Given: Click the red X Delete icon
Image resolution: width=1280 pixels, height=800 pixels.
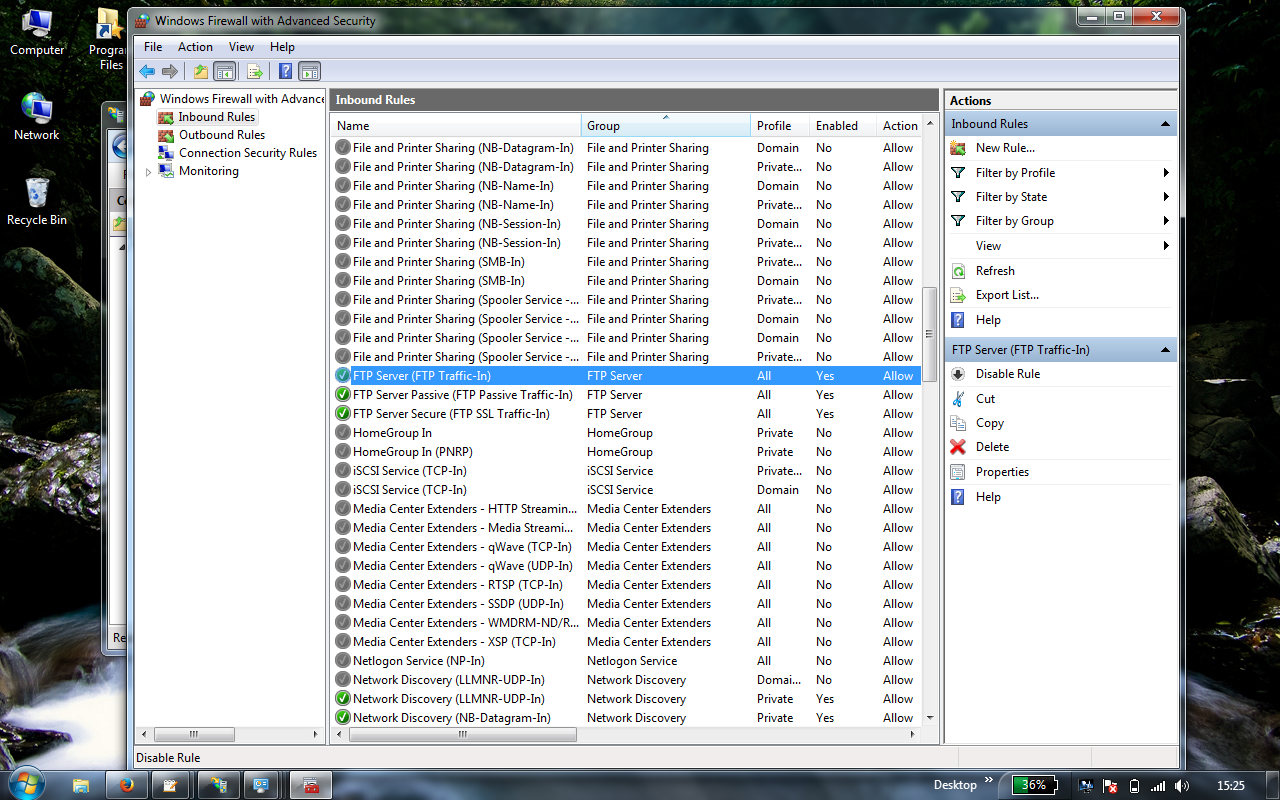Looking at the screenshot, I should pyautogui.click(x=958, y=447).
